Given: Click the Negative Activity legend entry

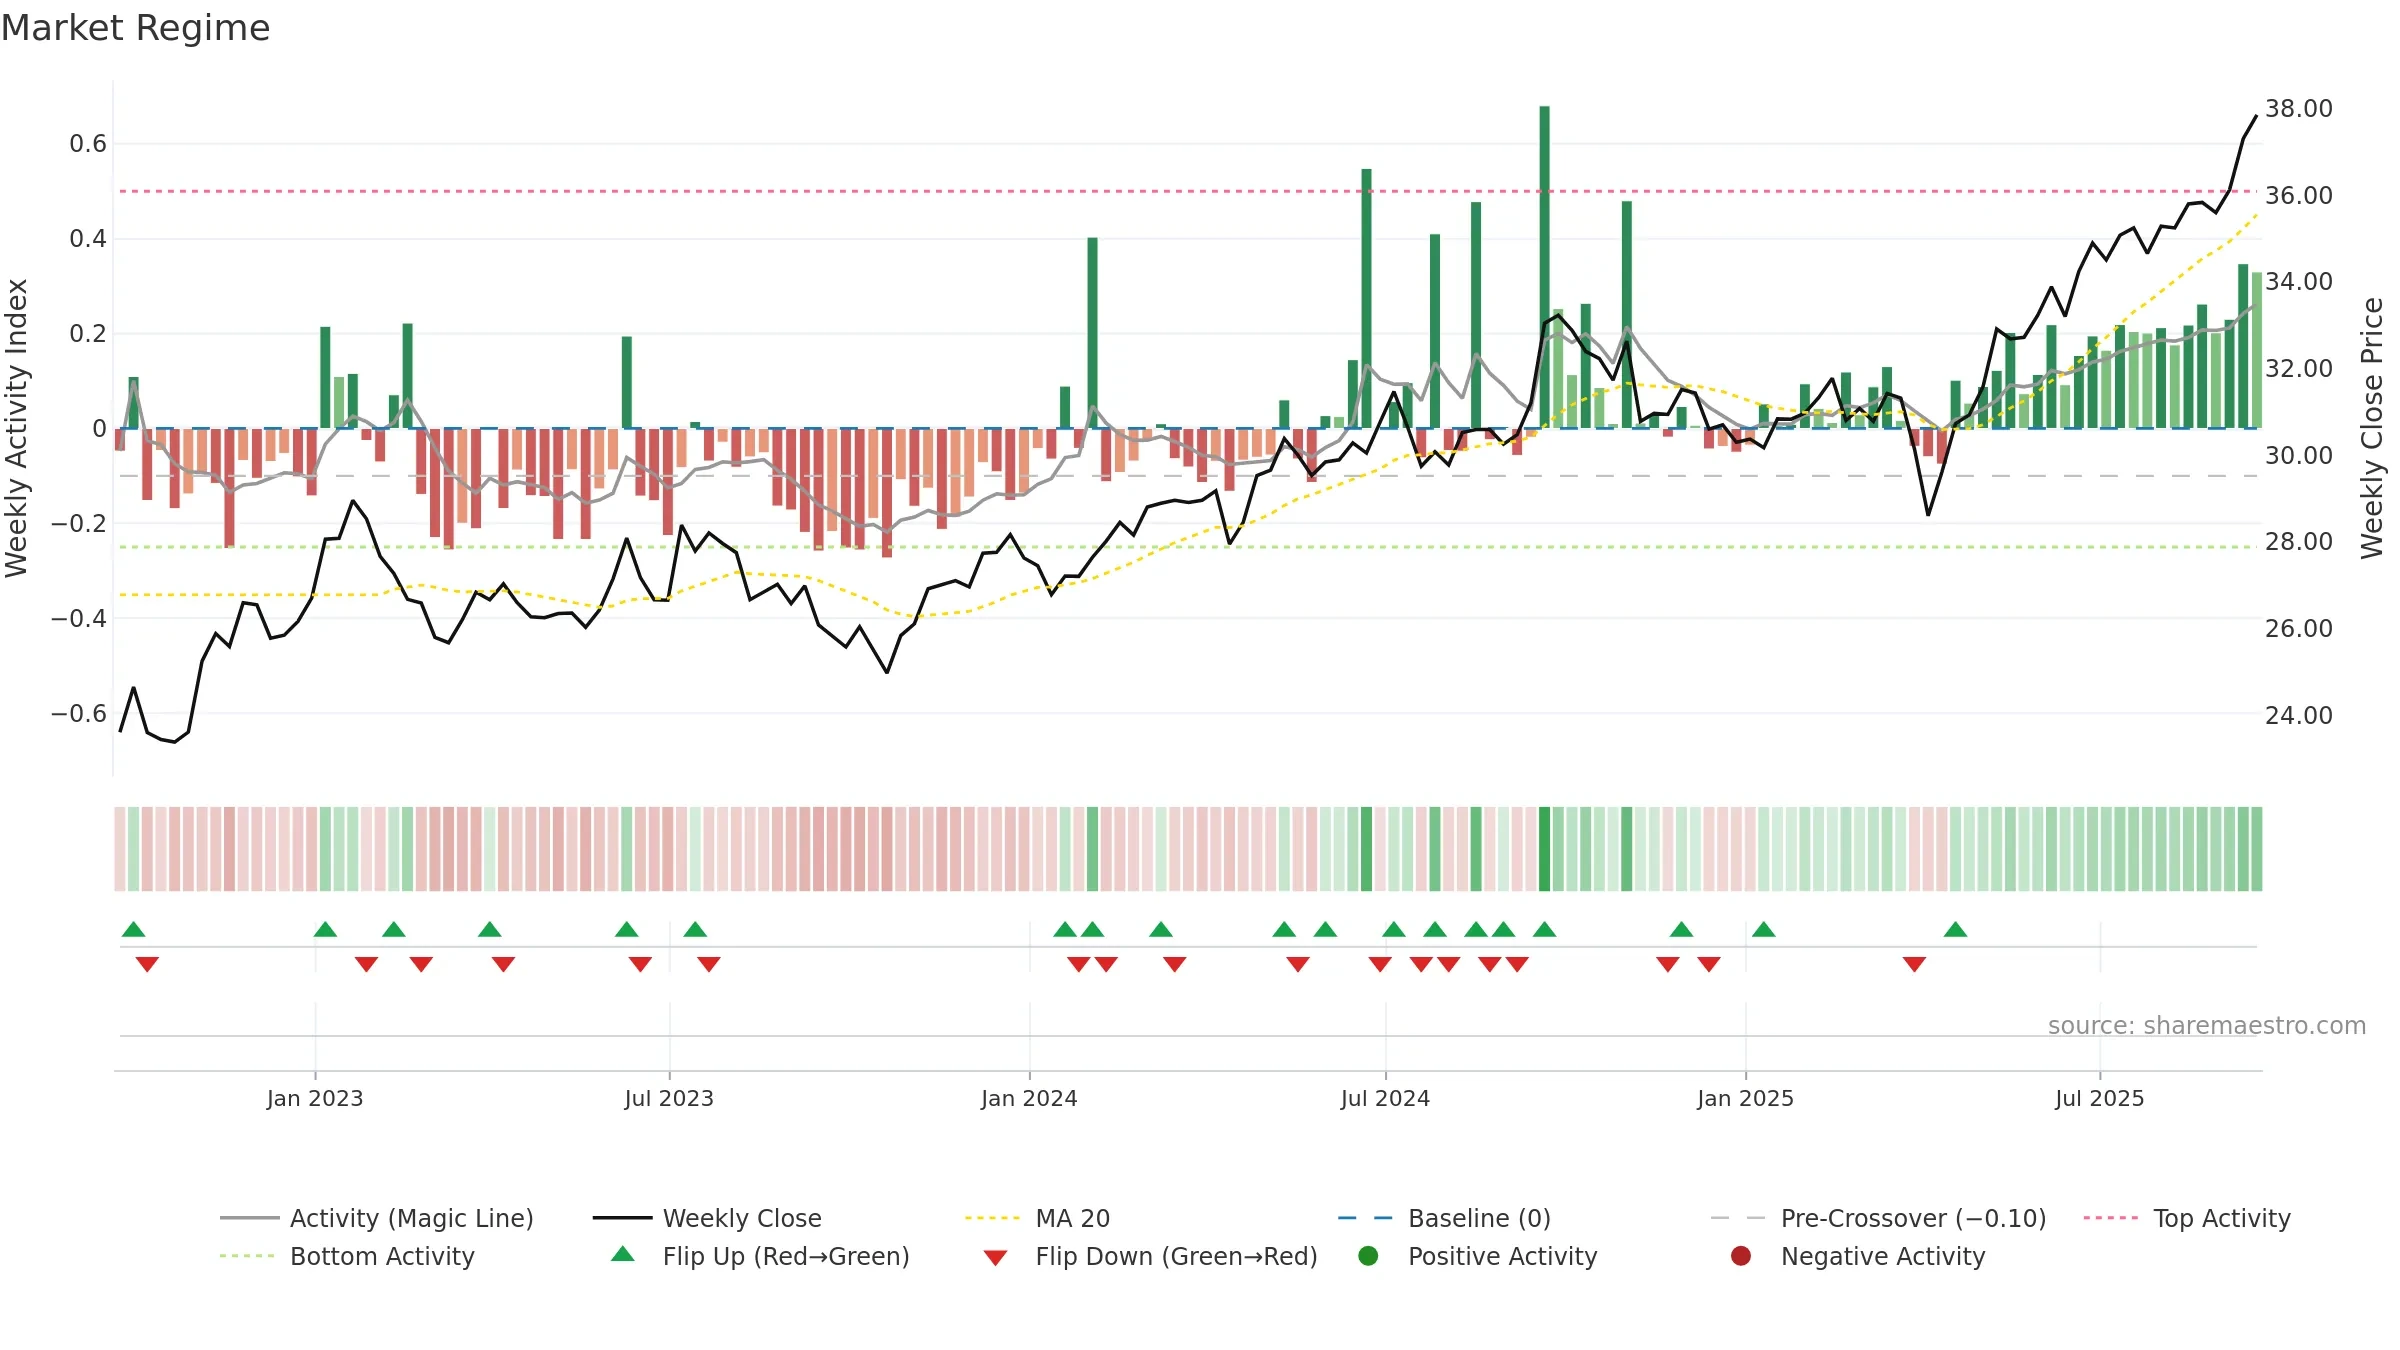Looking at the screenshot, I should click(1858, 1256).
